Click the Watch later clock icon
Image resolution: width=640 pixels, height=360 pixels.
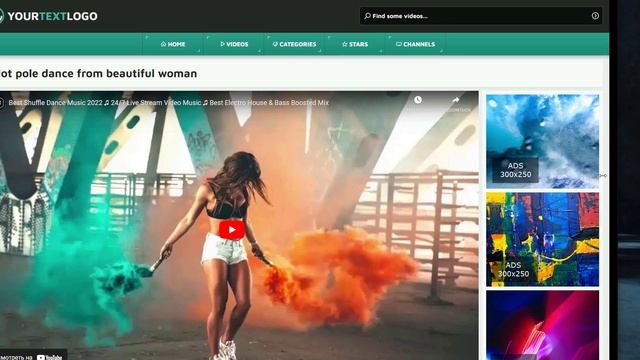tap(418, 100)
